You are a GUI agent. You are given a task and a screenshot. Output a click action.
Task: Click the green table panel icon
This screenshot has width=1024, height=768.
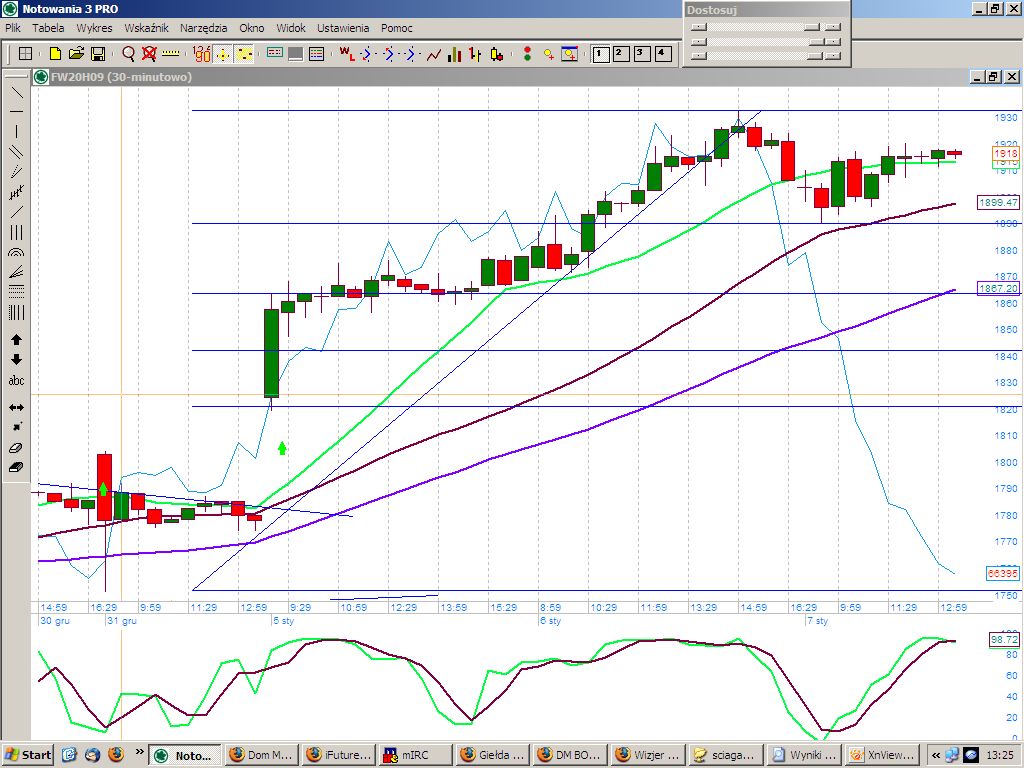tap(275, 54)
